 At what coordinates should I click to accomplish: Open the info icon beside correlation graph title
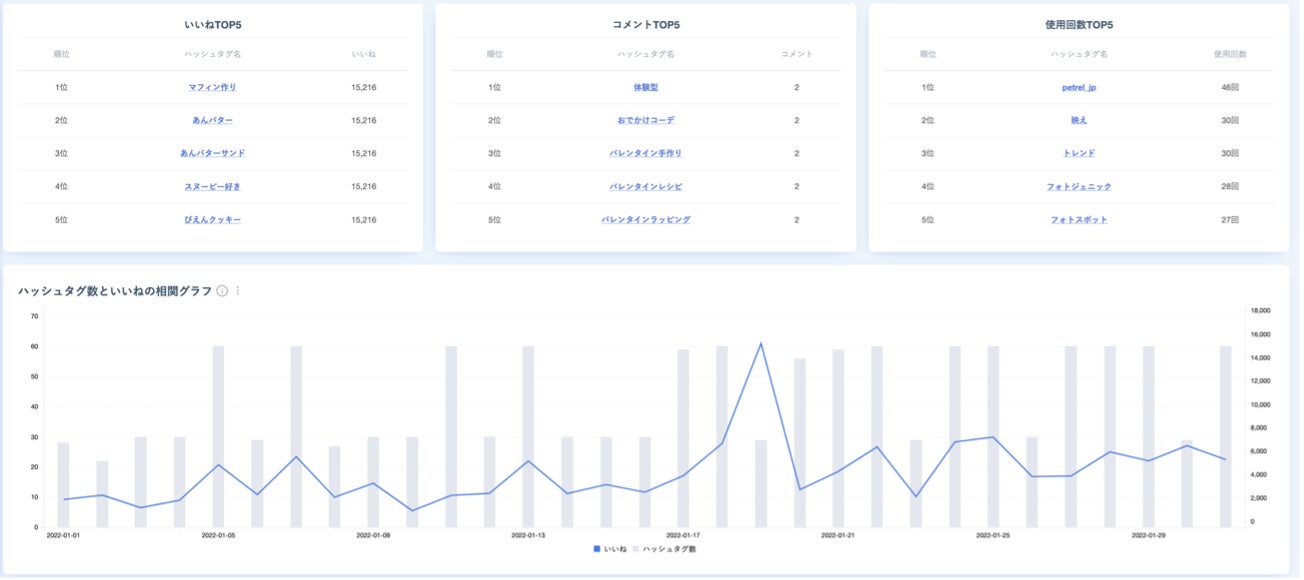[x=222, y=291]
